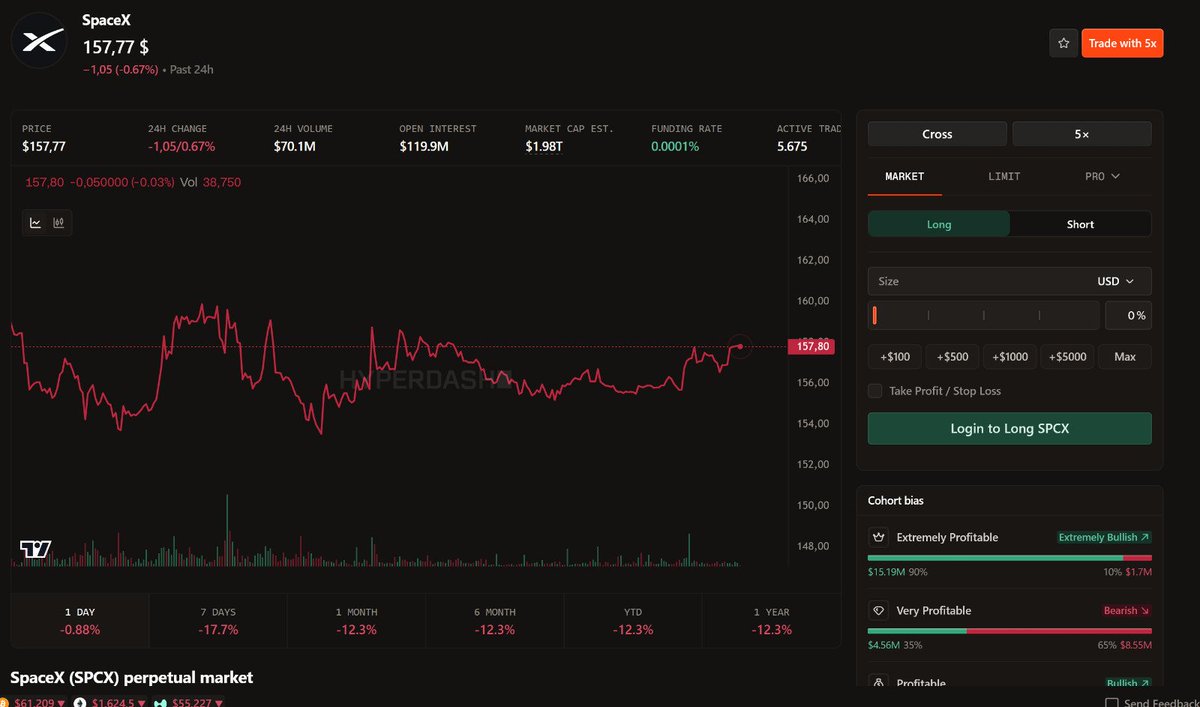Switch to the MARKET order tab

click(905, 176)
